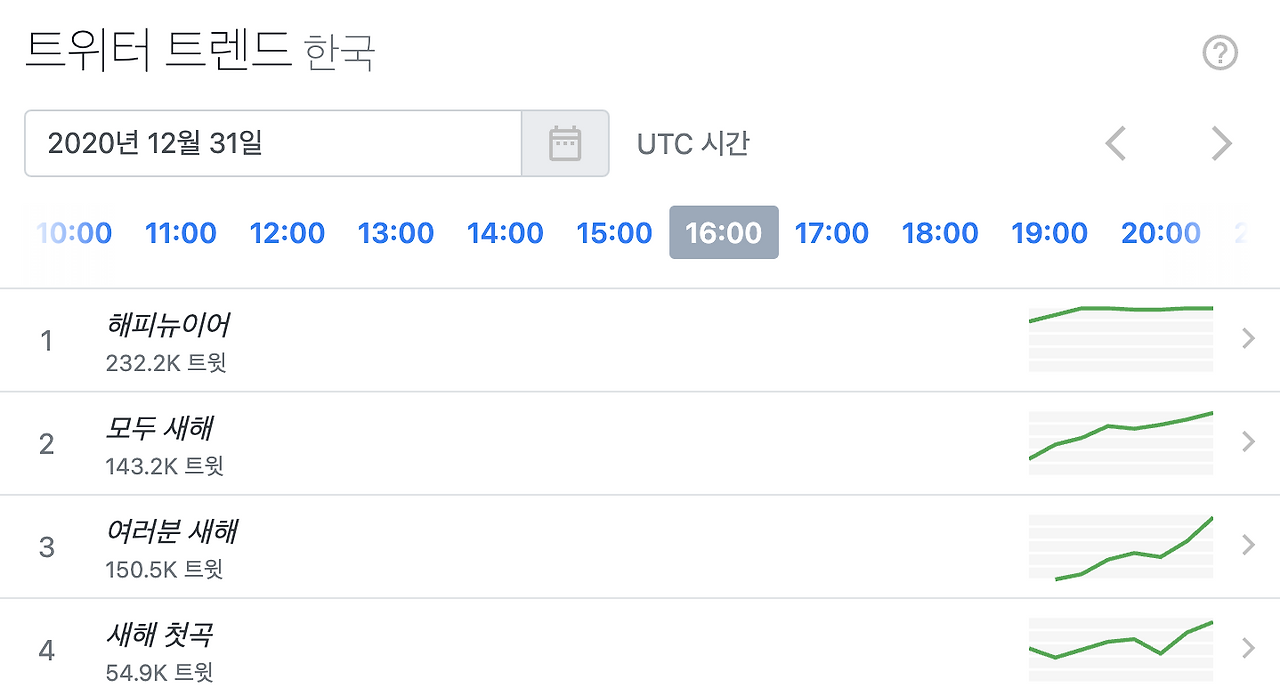Viewport: 1280px width, 696px height.
Task: Expand trend details for 모두 새해
Action: [x=1246, y=441]
